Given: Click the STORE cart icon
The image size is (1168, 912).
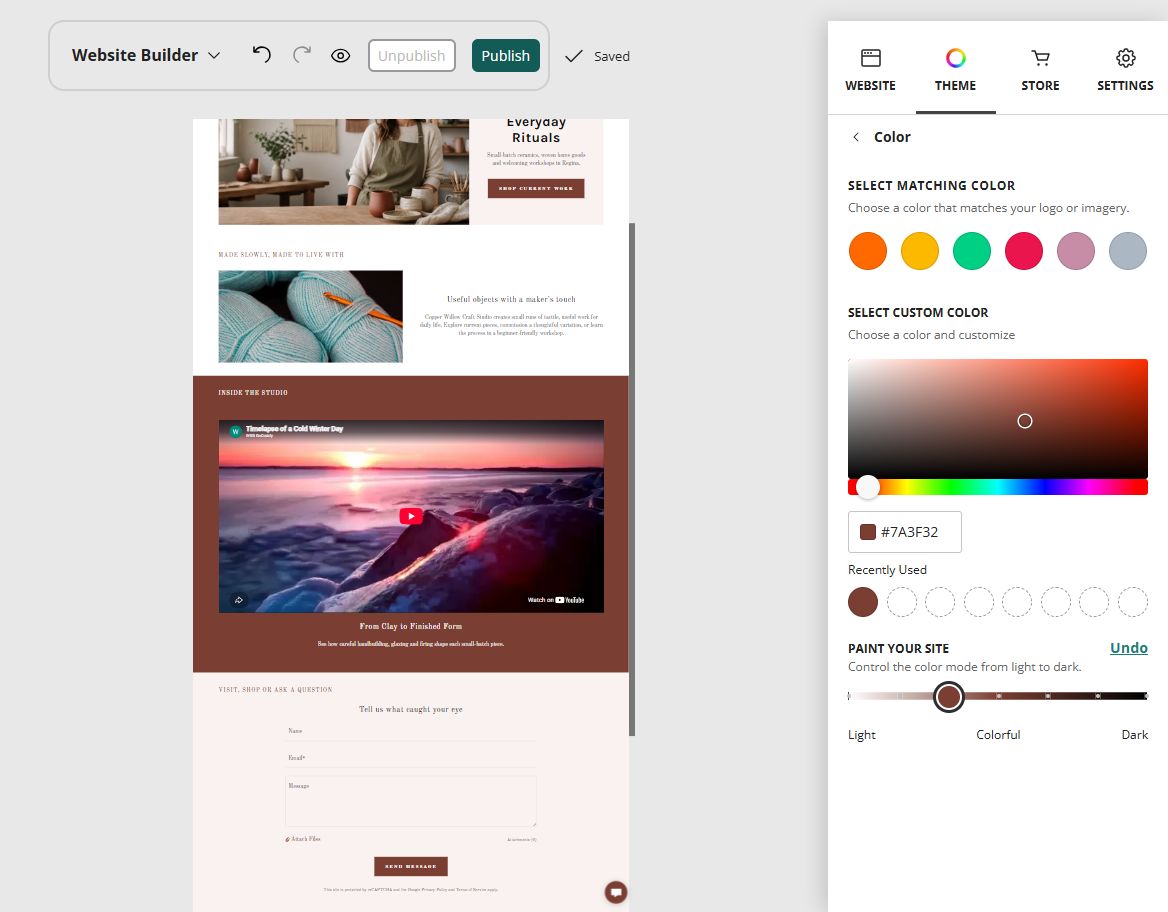Looking at the screenshot, I should click(1040, 57).
